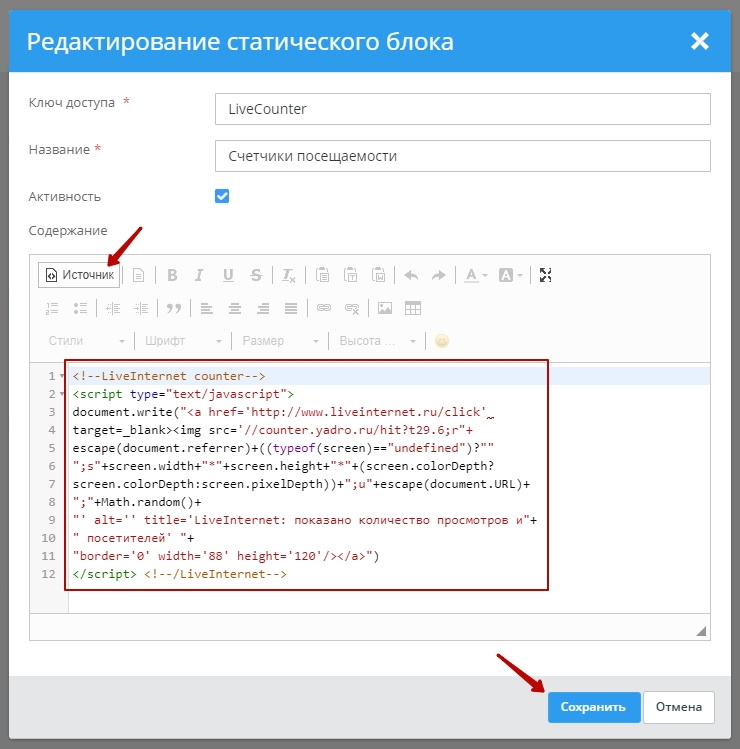The height and width of the screenshot is (749, 740).
Task: Click the Undo arrow icon
Action: tap(411, 275)
